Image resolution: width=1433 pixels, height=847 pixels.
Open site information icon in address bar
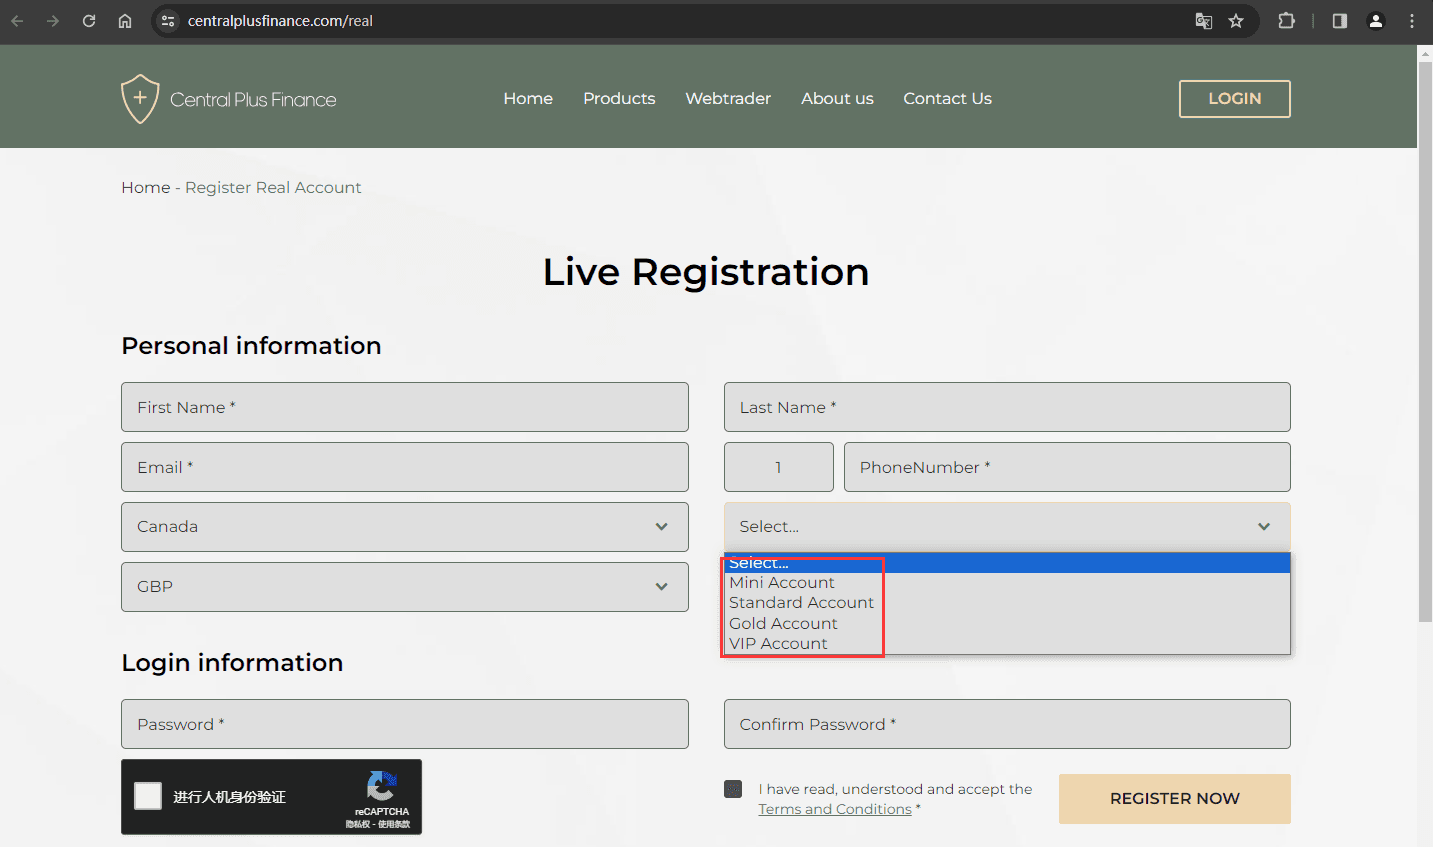(168, 21)
